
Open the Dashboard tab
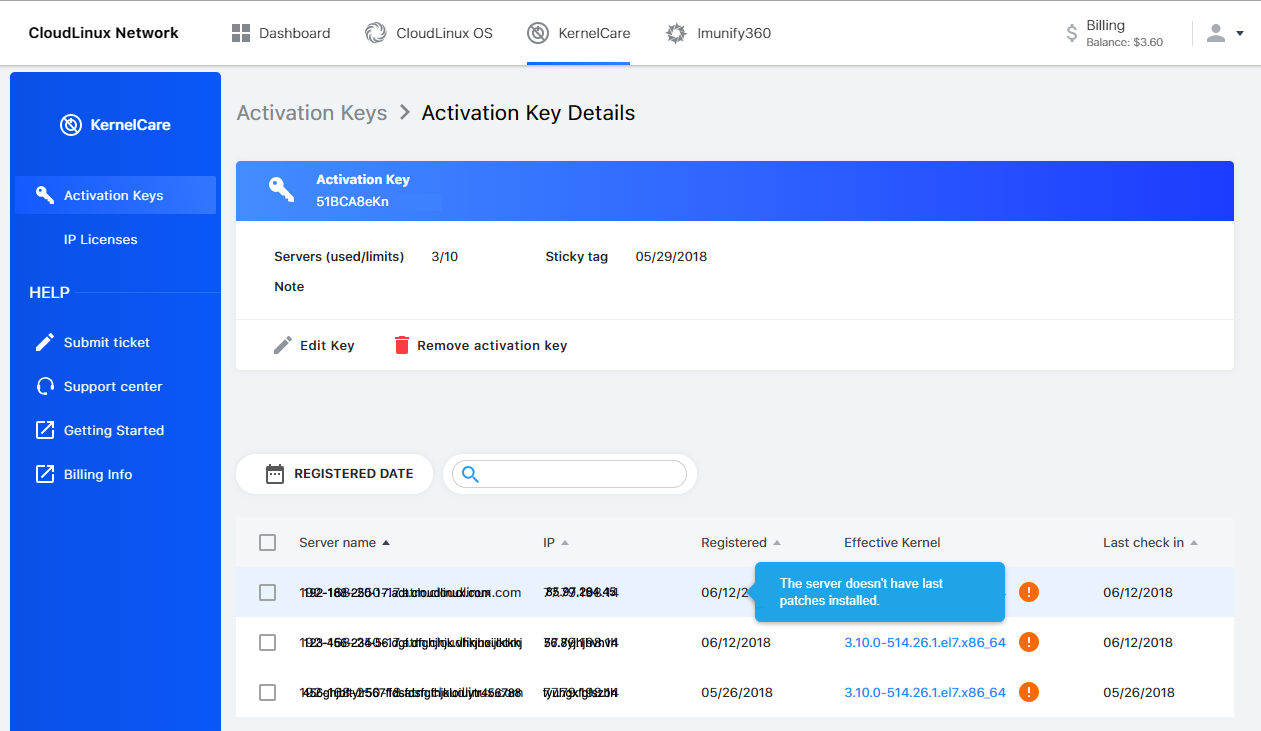click(x=281, y=33)
